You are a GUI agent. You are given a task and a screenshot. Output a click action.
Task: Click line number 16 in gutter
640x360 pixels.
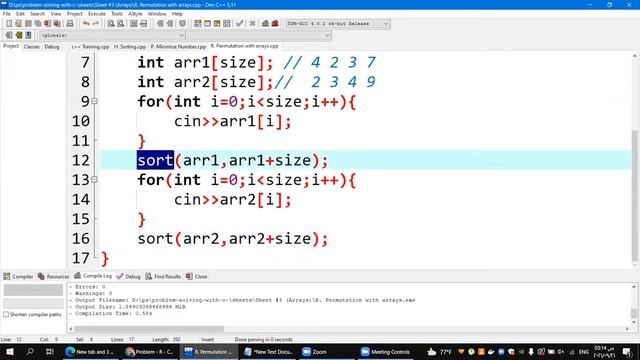[81, 238]
